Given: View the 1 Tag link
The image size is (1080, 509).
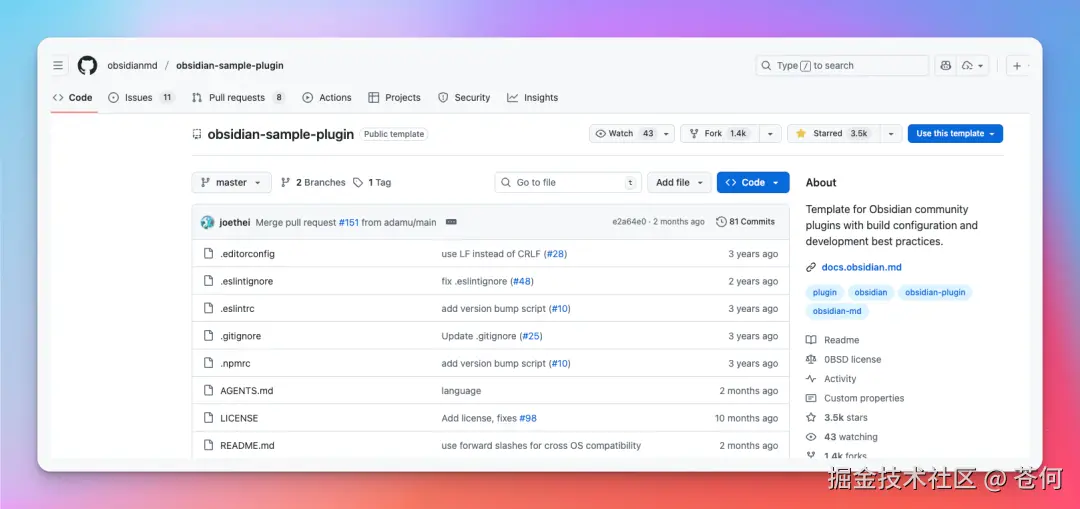Looking at the screenshot, I should point(372,183).
